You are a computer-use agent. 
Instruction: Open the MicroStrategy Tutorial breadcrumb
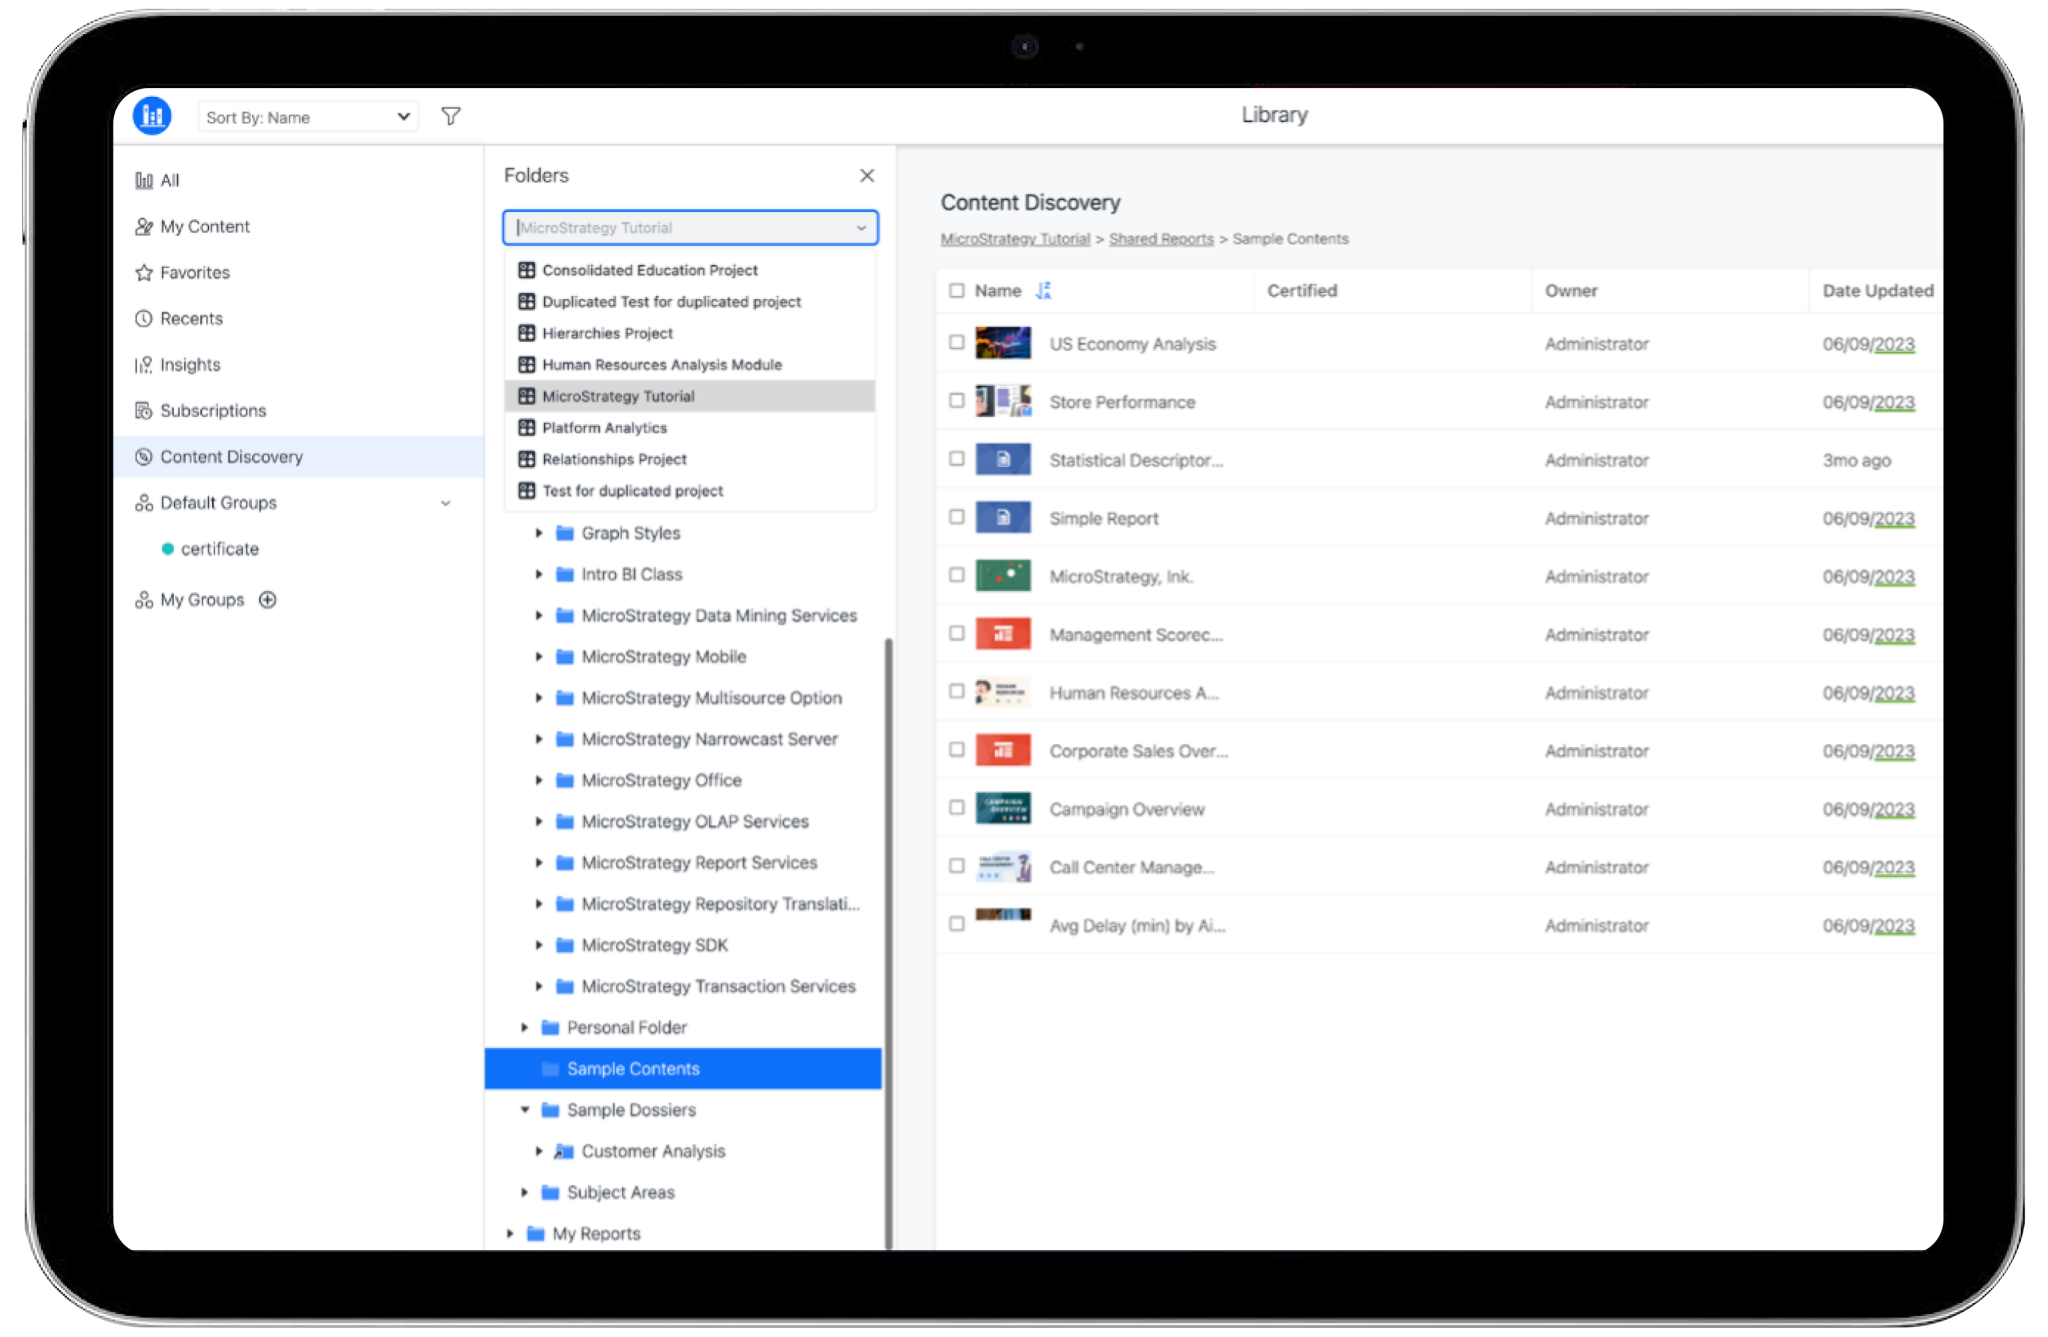coord(1015,238)
